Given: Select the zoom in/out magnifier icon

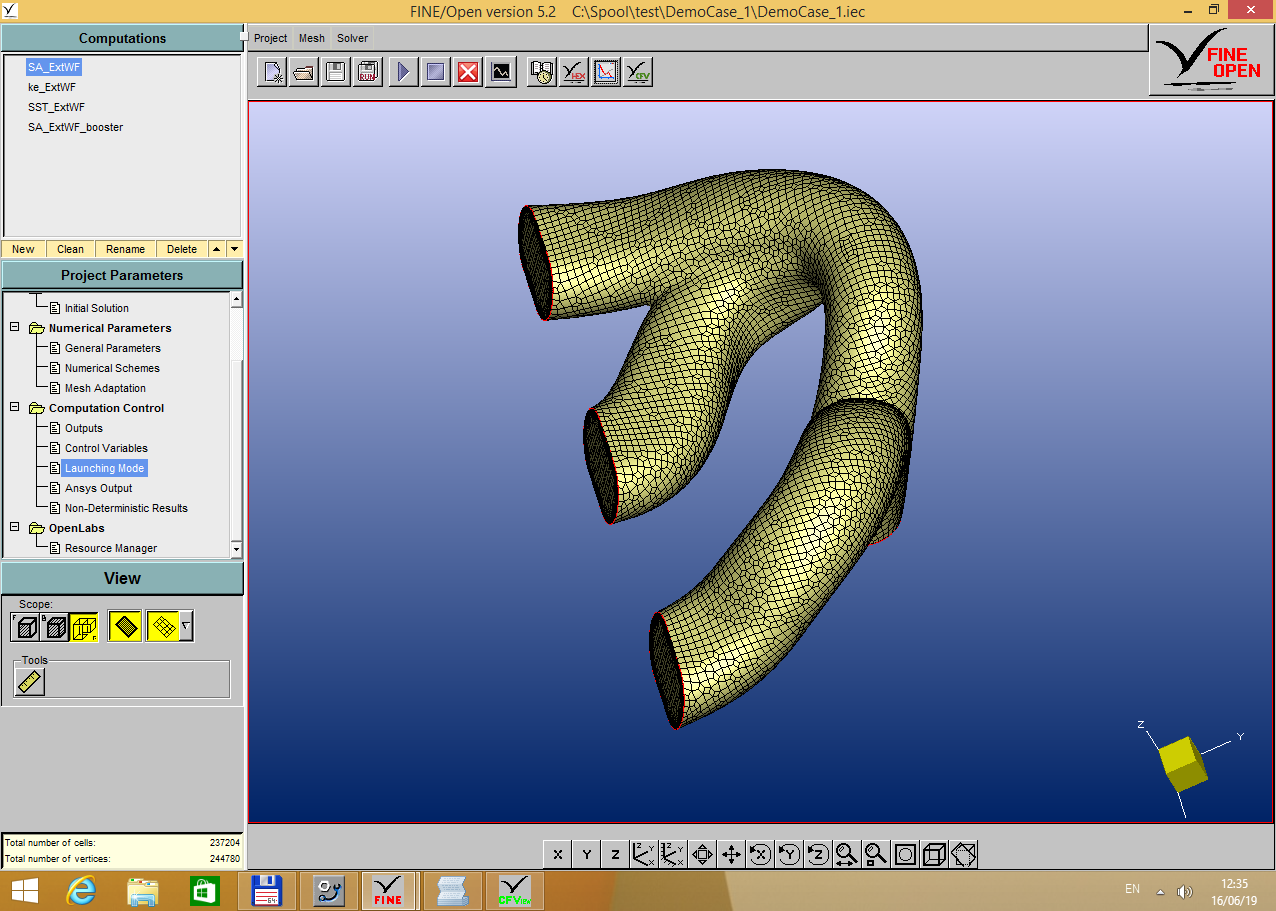Looking at the screenshot, I should (848, 854).
